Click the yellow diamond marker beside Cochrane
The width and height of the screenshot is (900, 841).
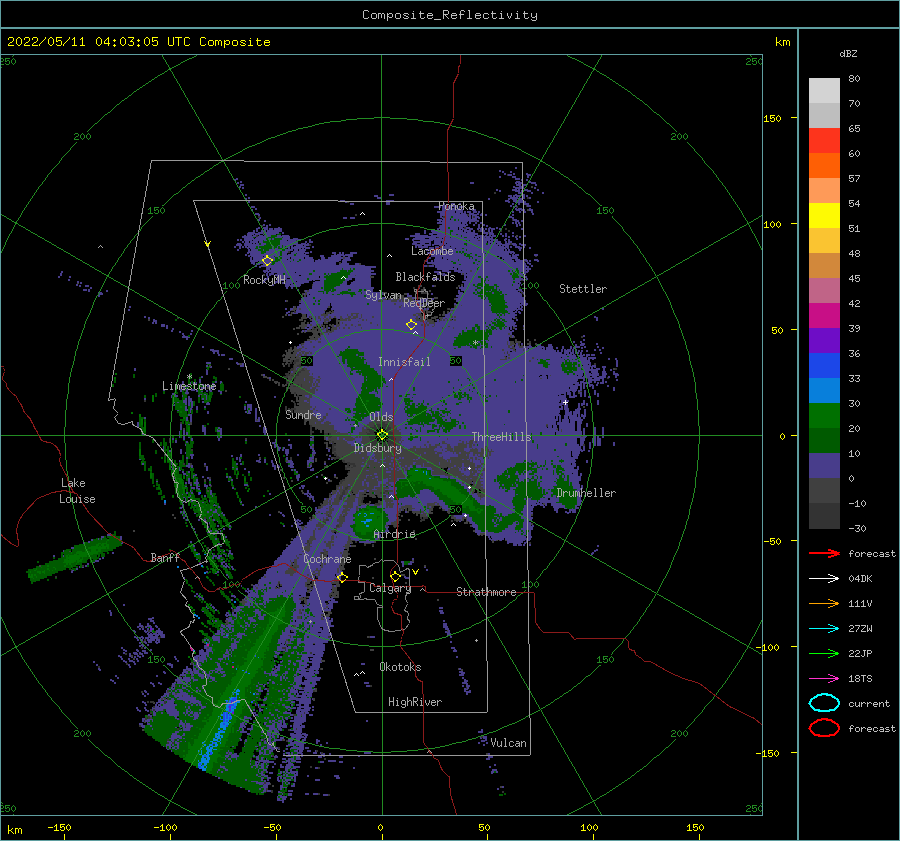click(x=343, y=577)
